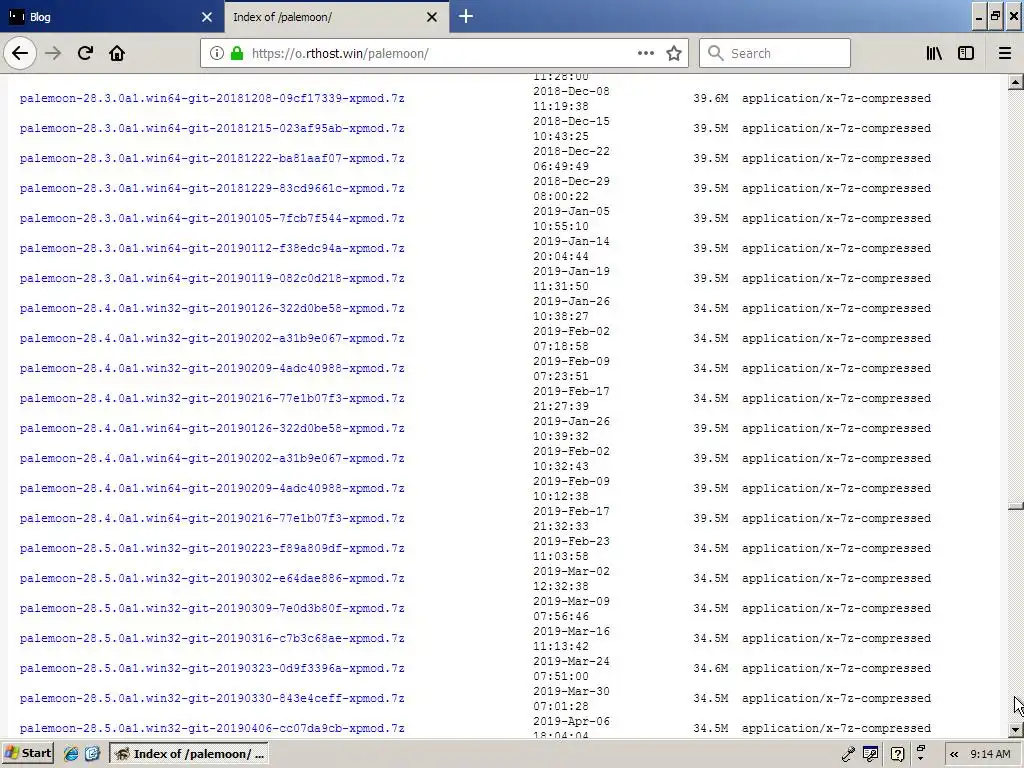Switch to the Blog tab
Image resolution: width=1024 pixels, height=768 pixels.
point(111,16)
